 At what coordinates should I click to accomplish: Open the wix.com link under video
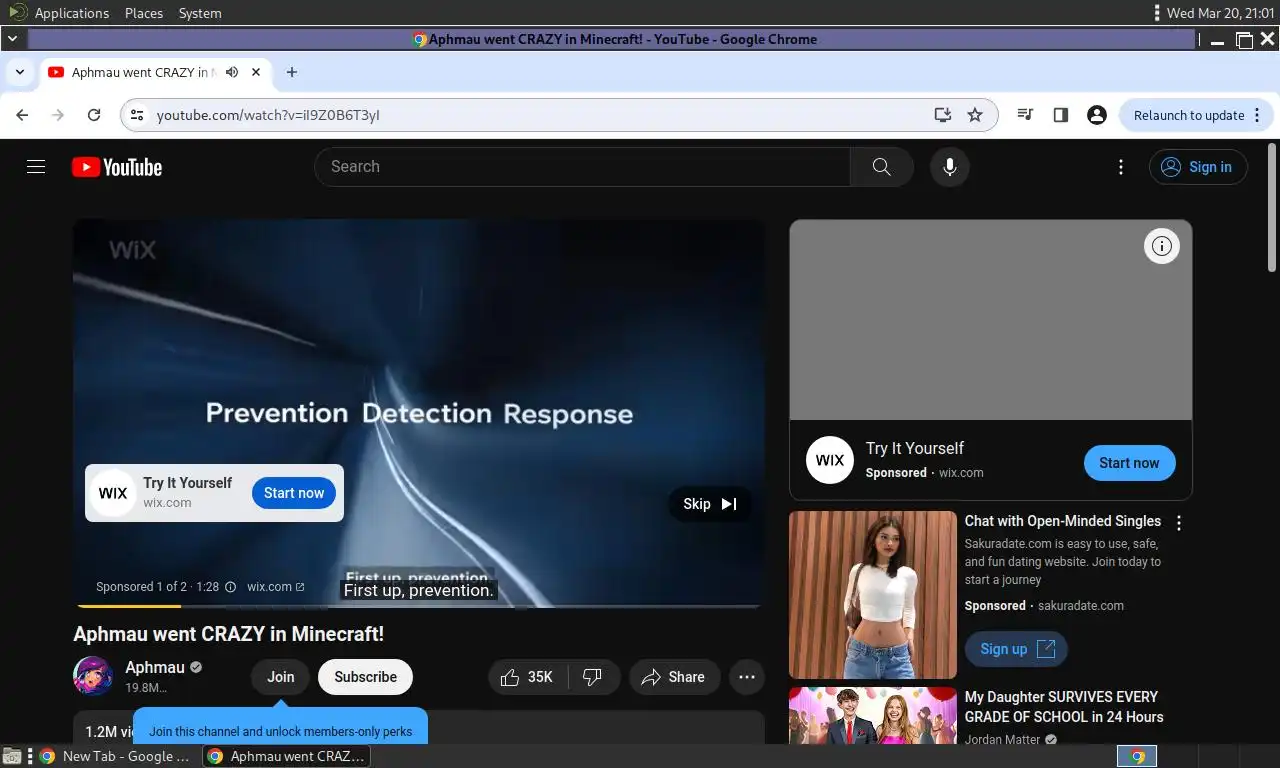click(276, 587)
